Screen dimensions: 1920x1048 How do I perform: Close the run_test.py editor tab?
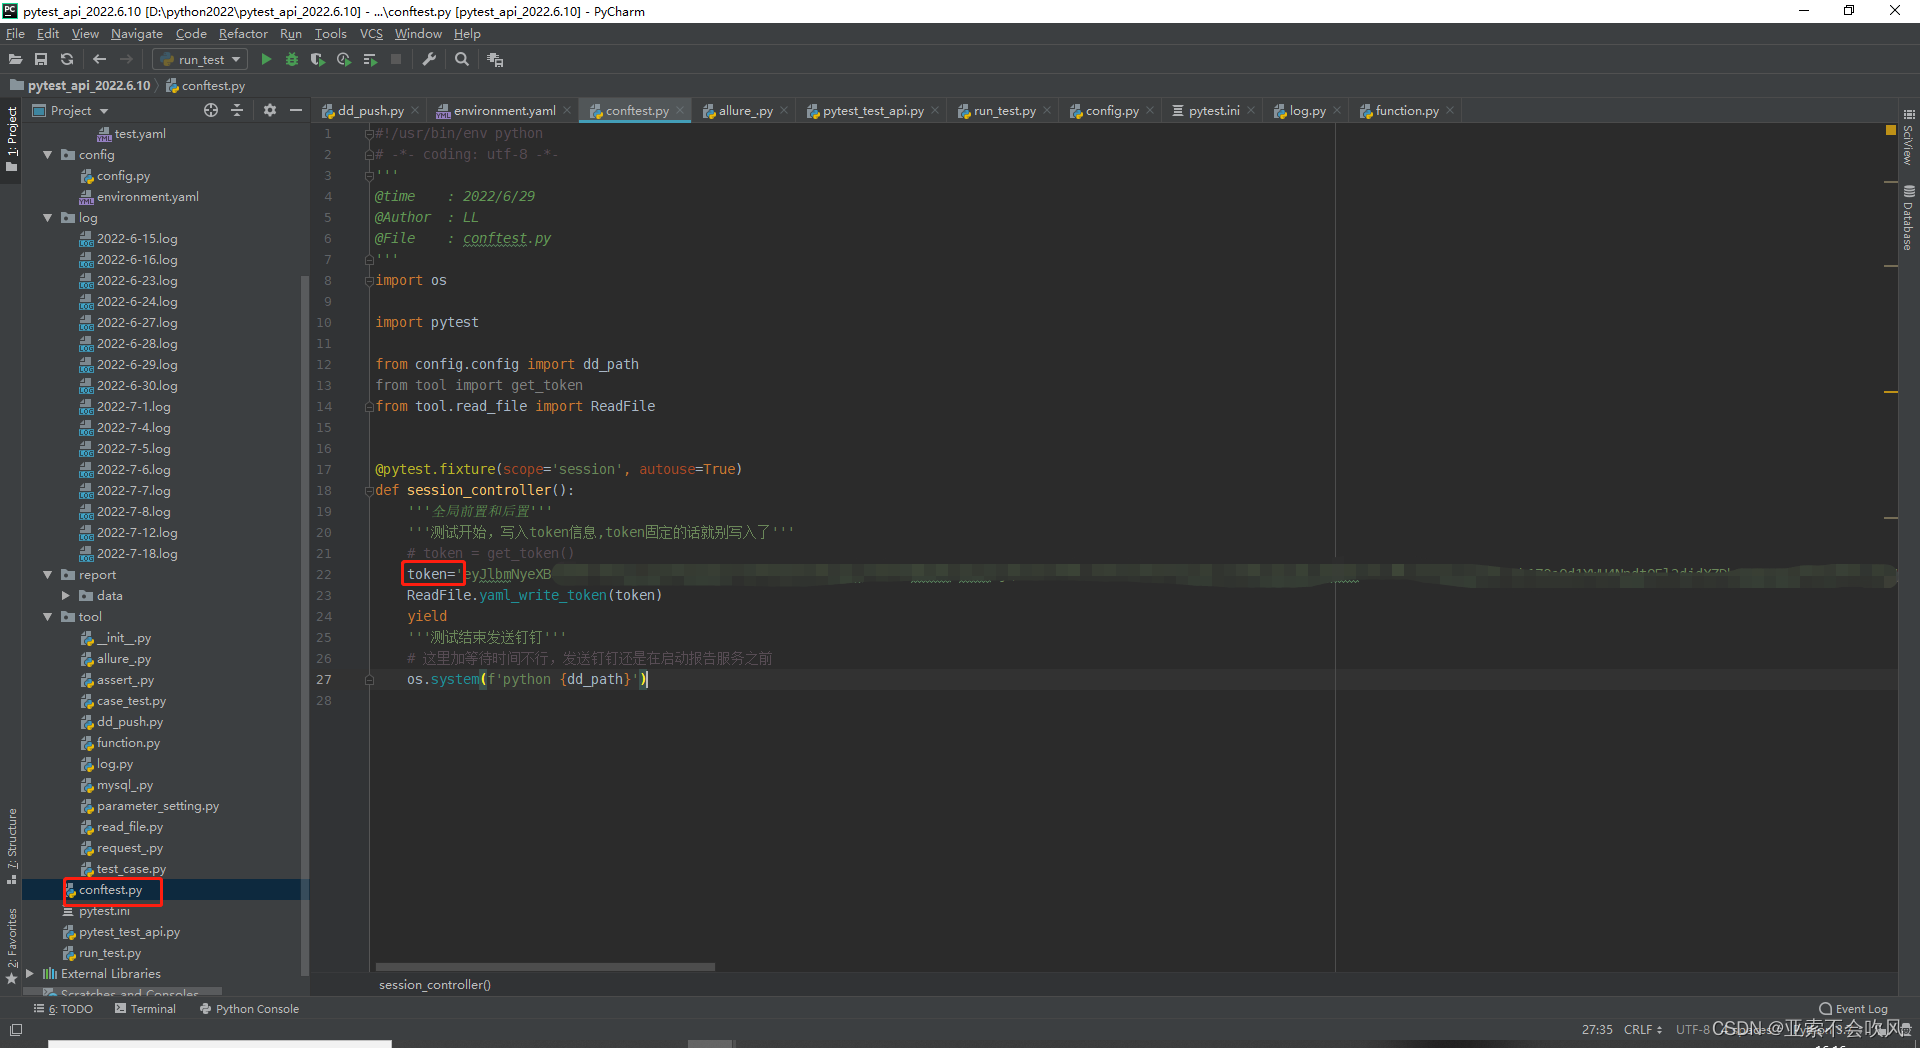point(1047,111)
